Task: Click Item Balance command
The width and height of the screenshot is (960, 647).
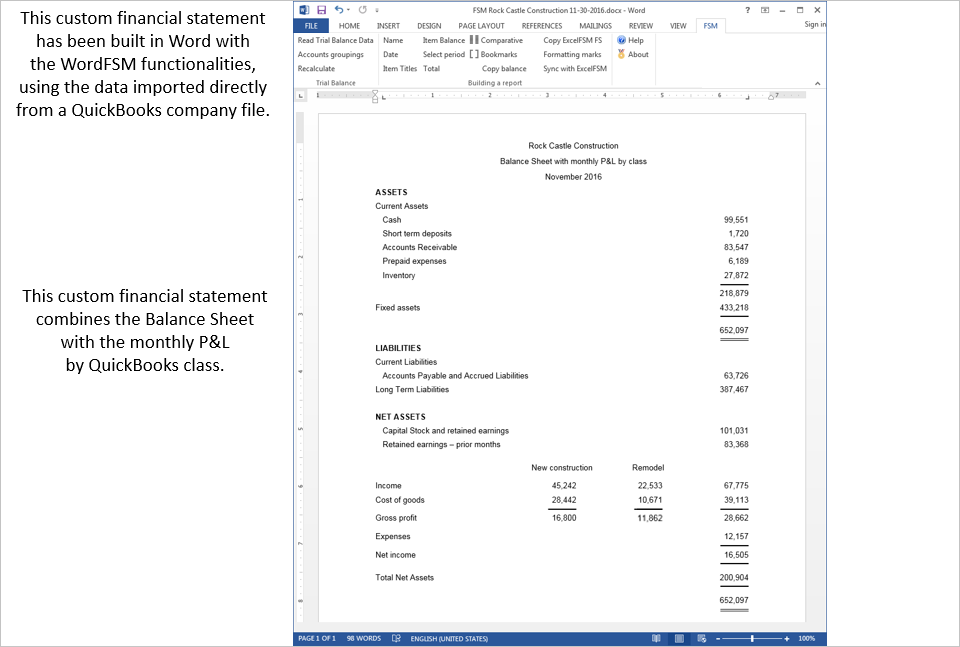Action: pos(444,40)
